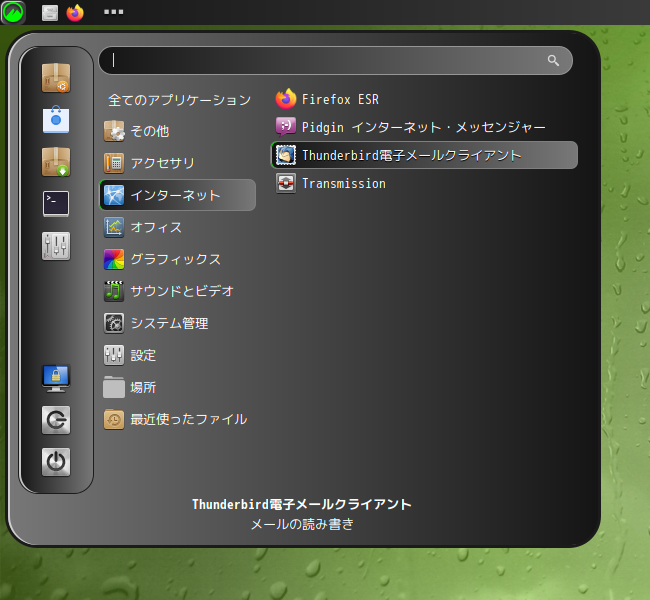Click the アクセサリ calculator icon
This screenshot has height=600, width=650.
(114, 163)
